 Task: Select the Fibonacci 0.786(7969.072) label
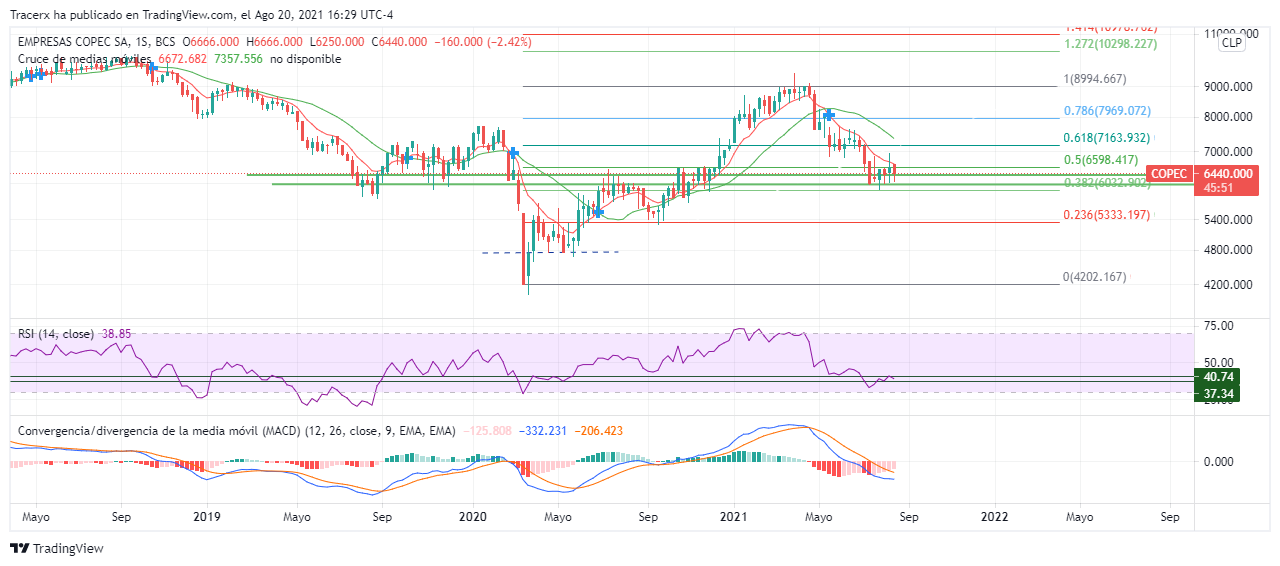click(x=1105, y=110)
